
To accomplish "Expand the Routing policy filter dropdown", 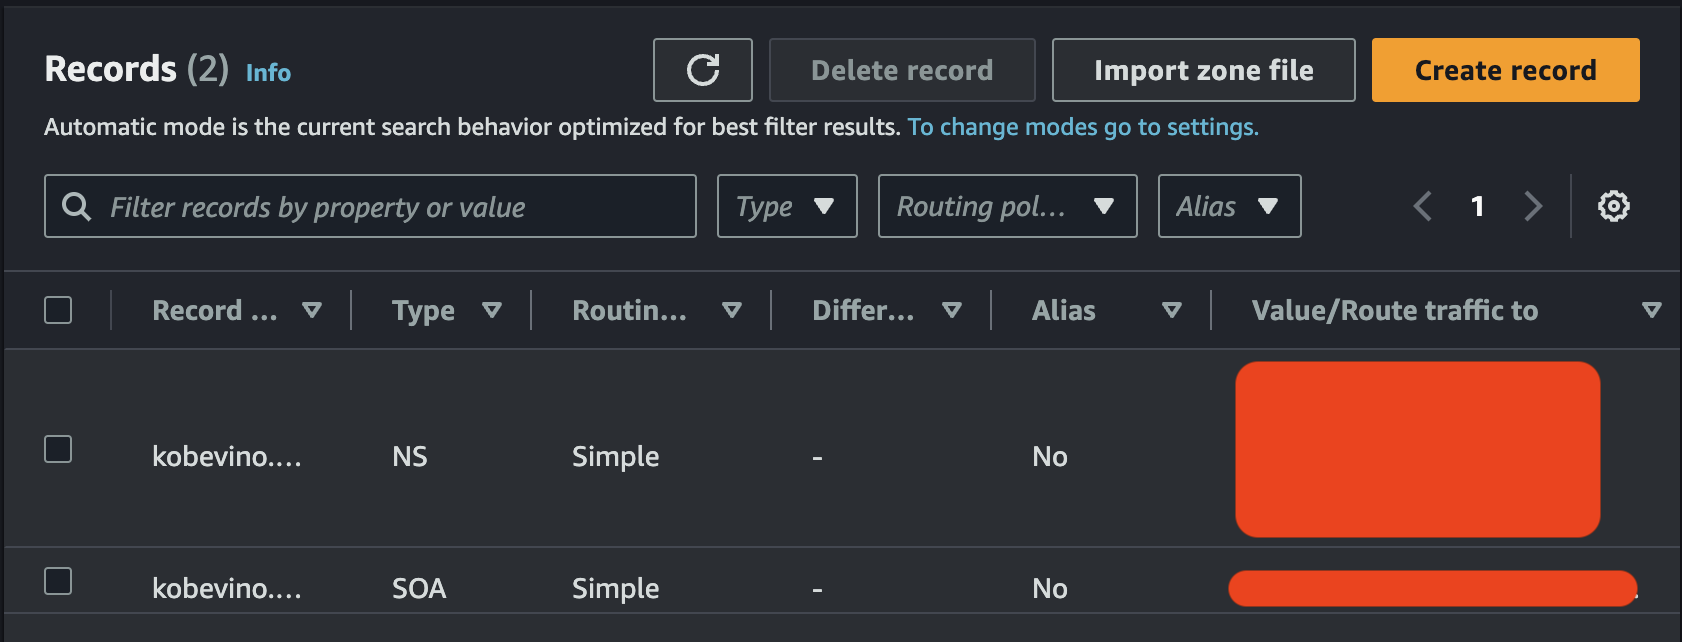I will [x=1006, y=206].
